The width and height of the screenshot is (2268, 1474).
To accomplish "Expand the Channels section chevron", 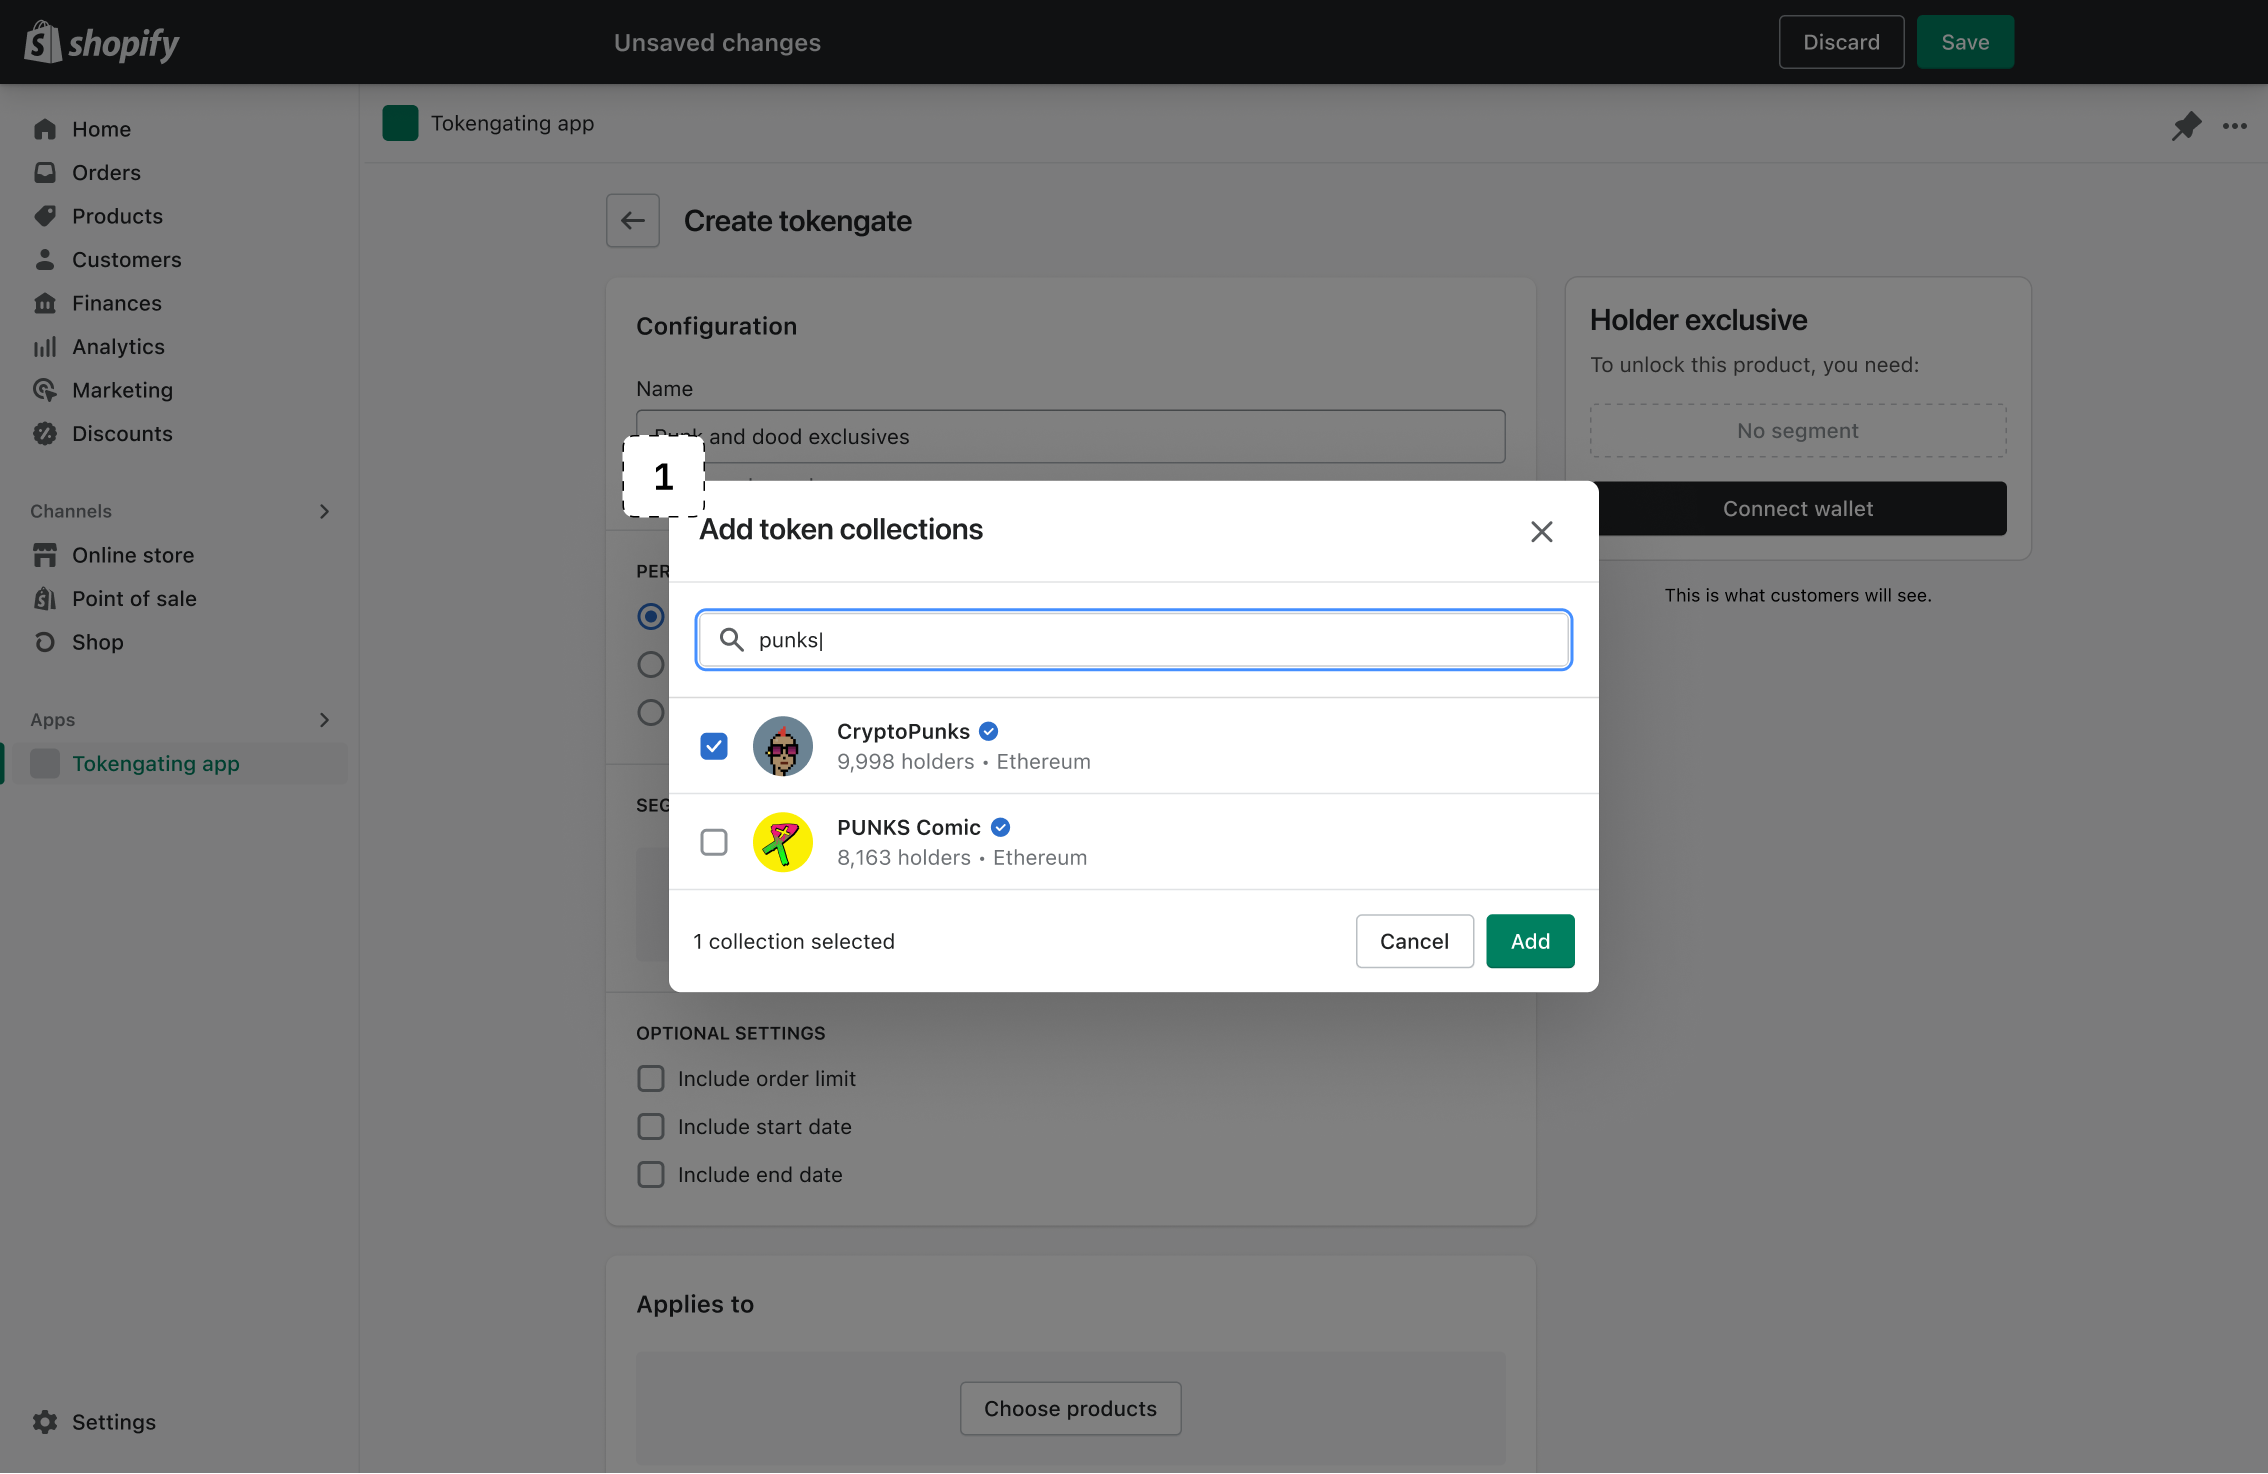I will [x=324, y=511].
